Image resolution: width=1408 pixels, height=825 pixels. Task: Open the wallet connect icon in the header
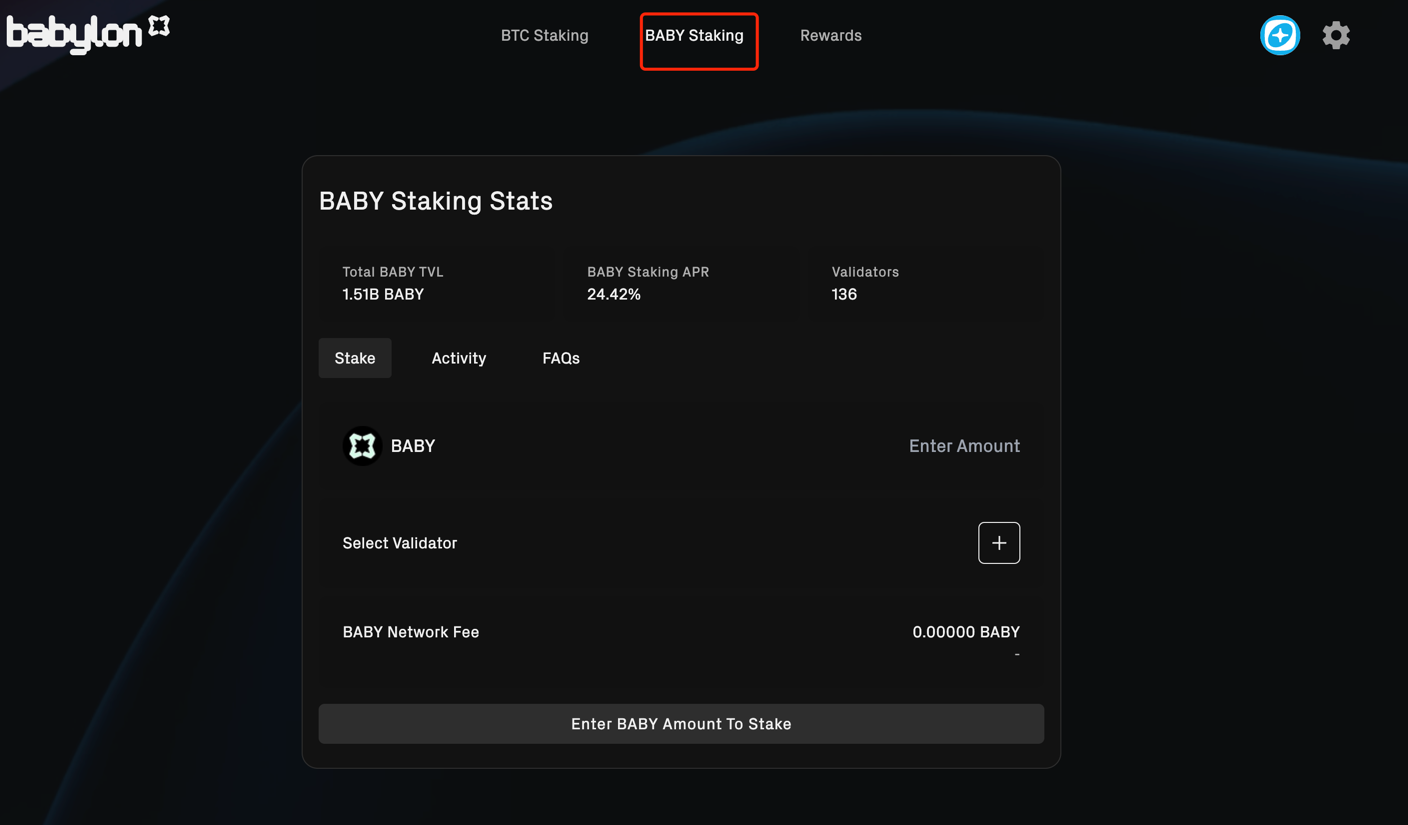point(1280,35)
